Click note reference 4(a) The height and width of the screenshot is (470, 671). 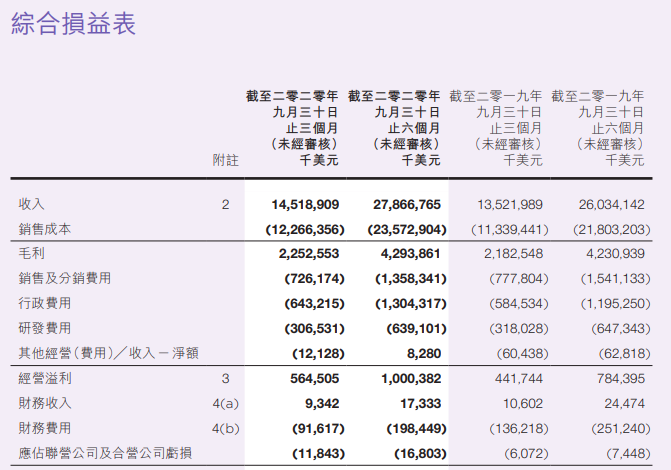[226, 404]
